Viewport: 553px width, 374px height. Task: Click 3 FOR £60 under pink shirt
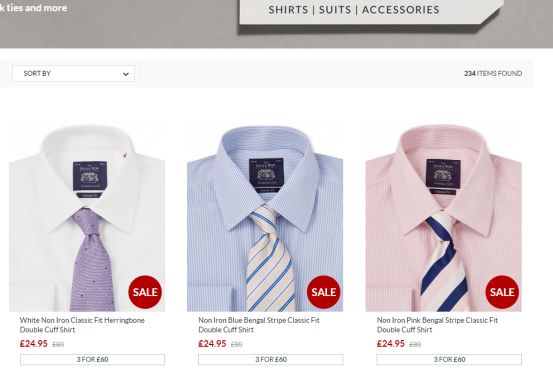[x=449, y=360]
